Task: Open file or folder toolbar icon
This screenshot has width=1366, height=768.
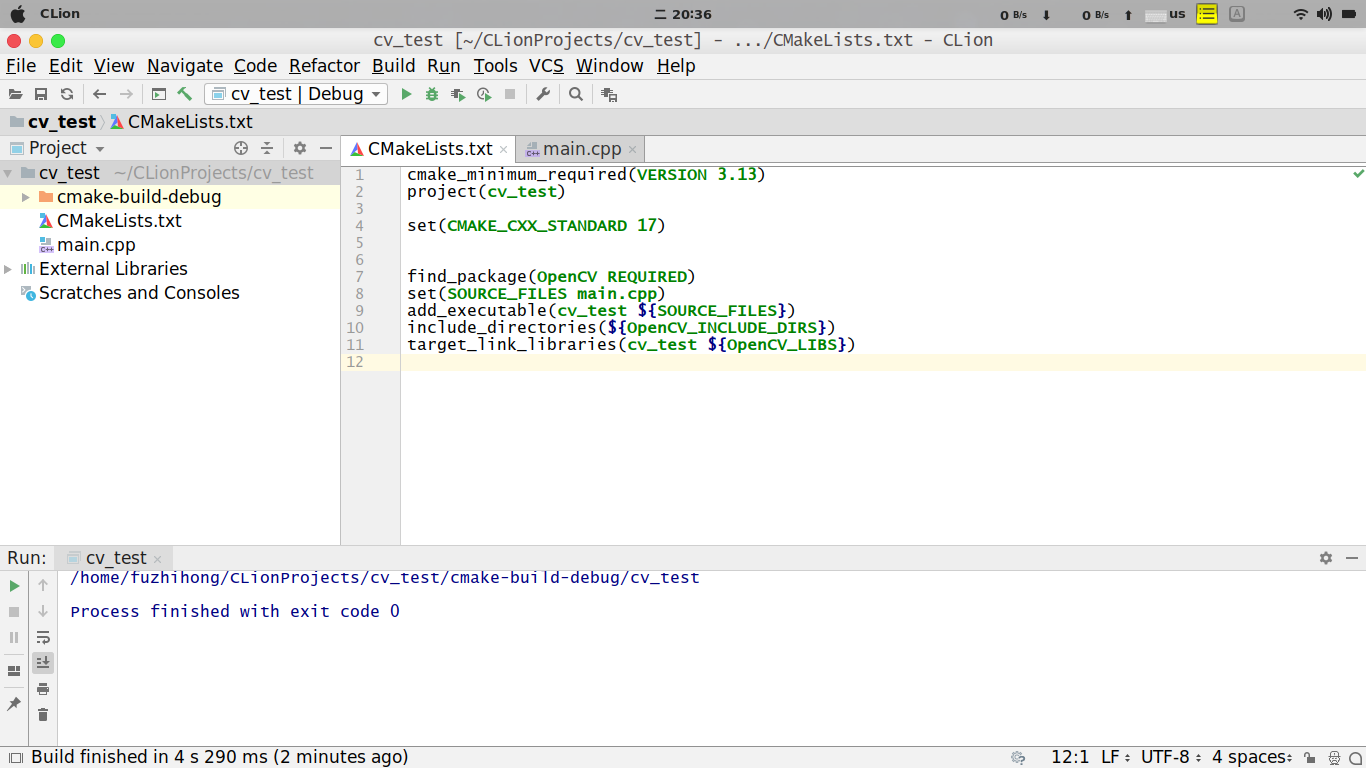Action: tap(15, 94)
